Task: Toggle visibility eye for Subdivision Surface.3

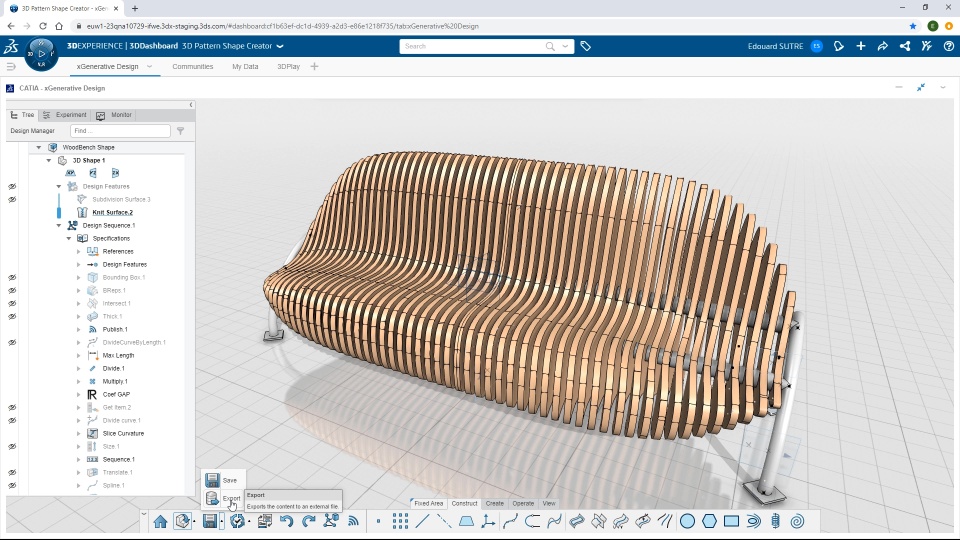Action: pyautogui.click(x=12, y=199)
